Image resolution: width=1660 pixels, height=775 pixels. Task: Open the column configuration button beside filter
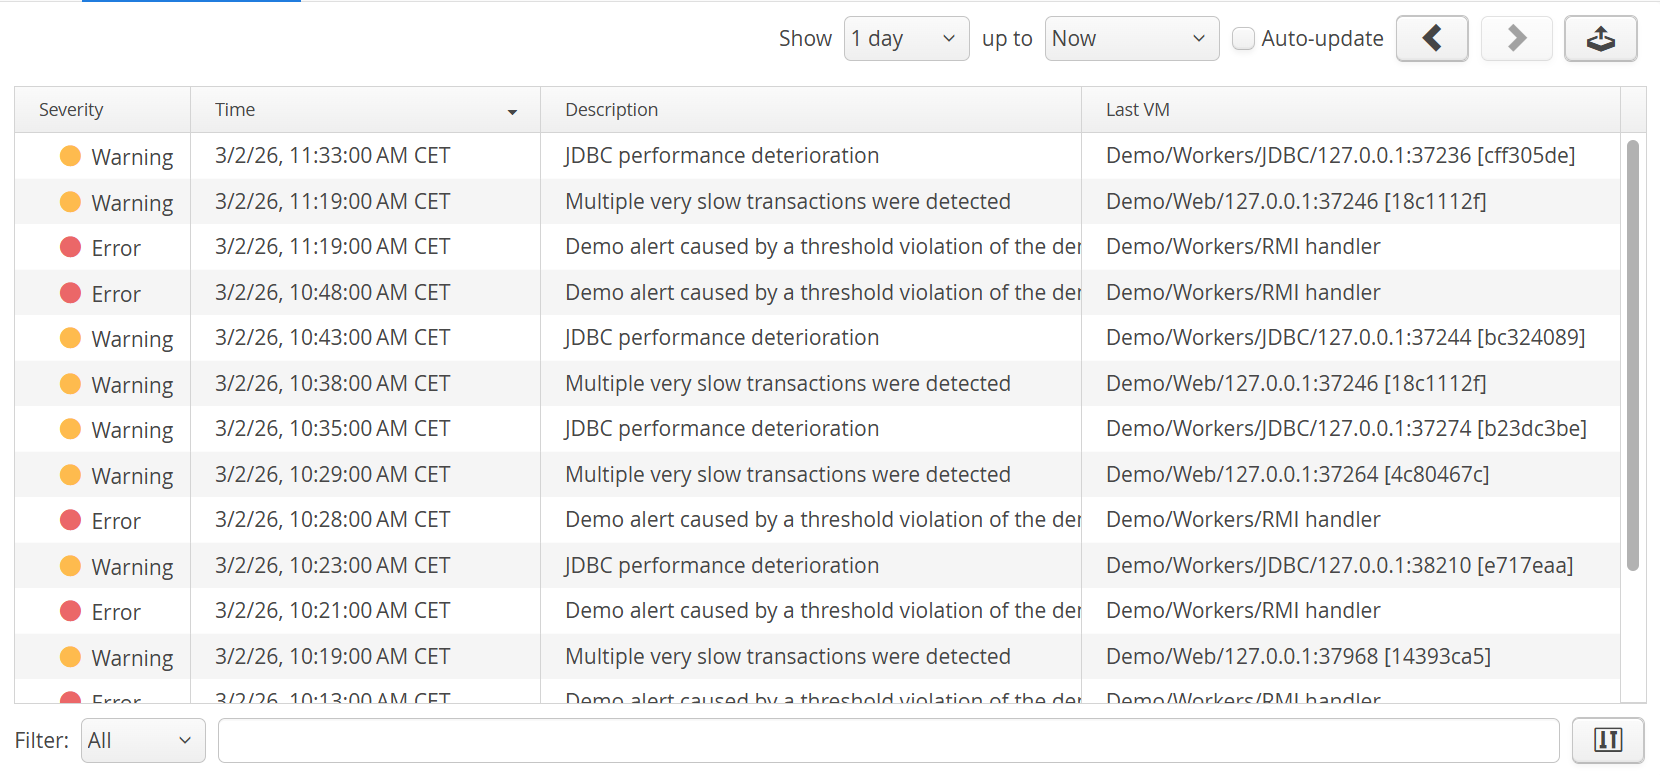click(1607, 740)
